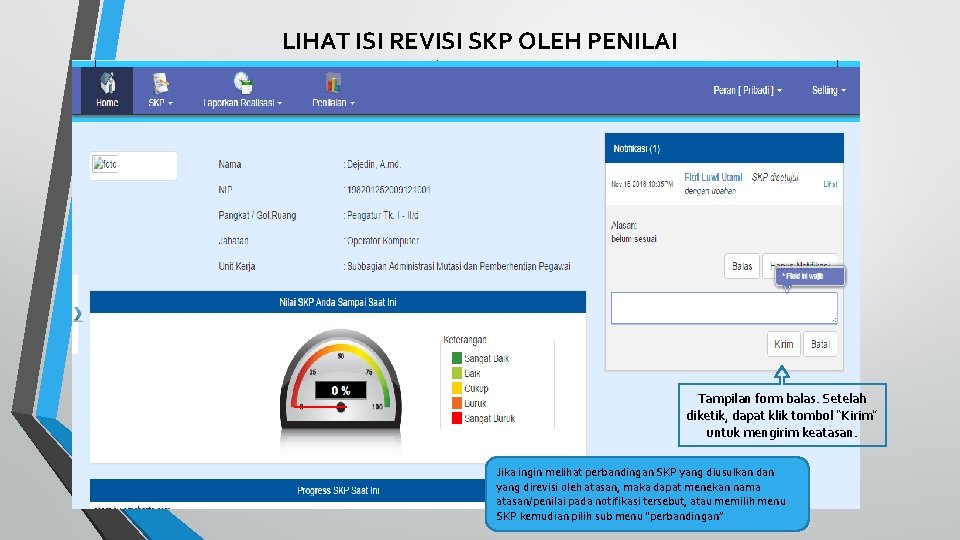Click the Field ini wajib validation tooltip
This screenshot has height=540, width=960.
[x=810, y=276]
